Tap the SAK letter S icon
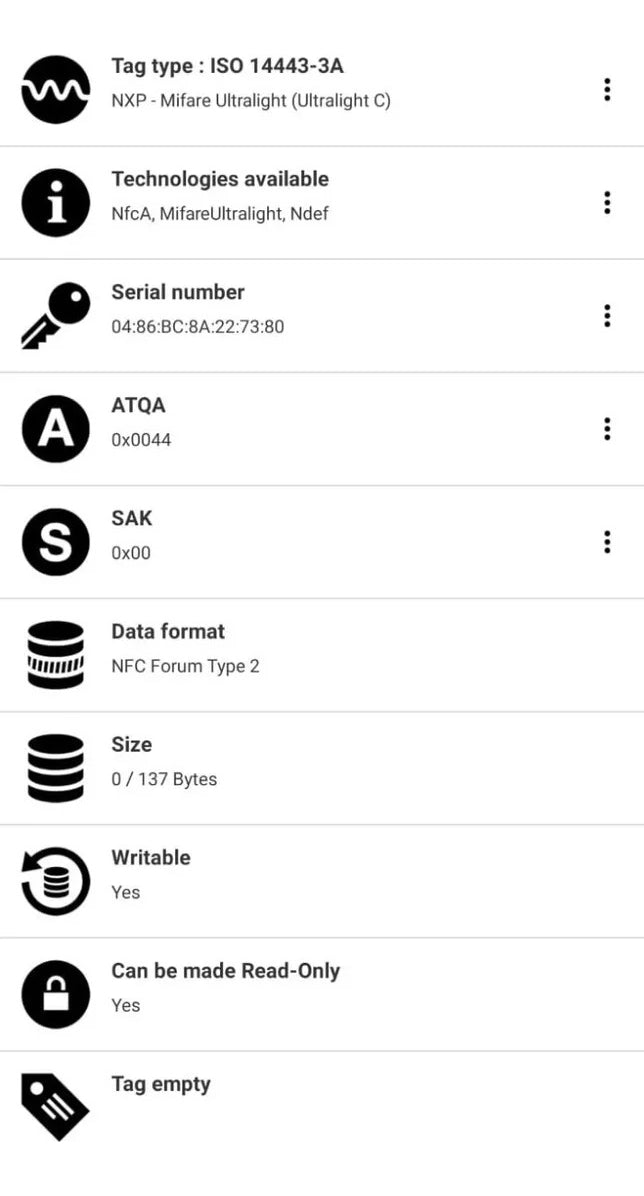 click(56, 542)
